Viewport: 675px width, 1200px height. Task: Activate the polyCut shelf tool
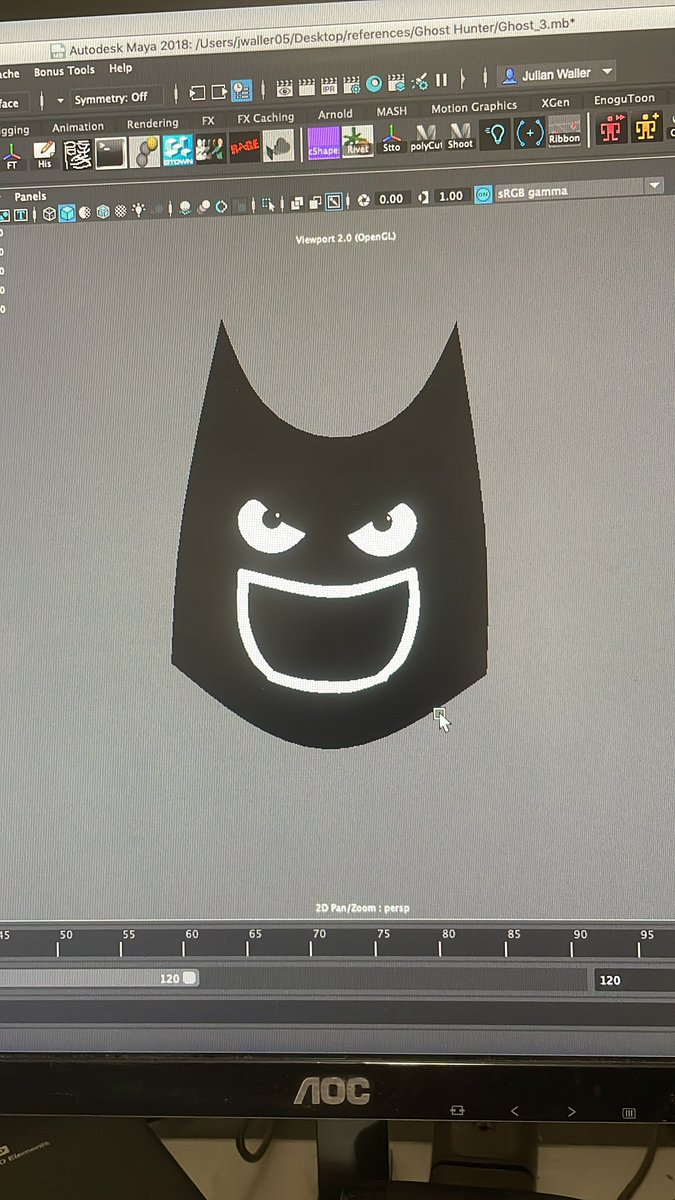pyautogui.click(x=426, y=137)
